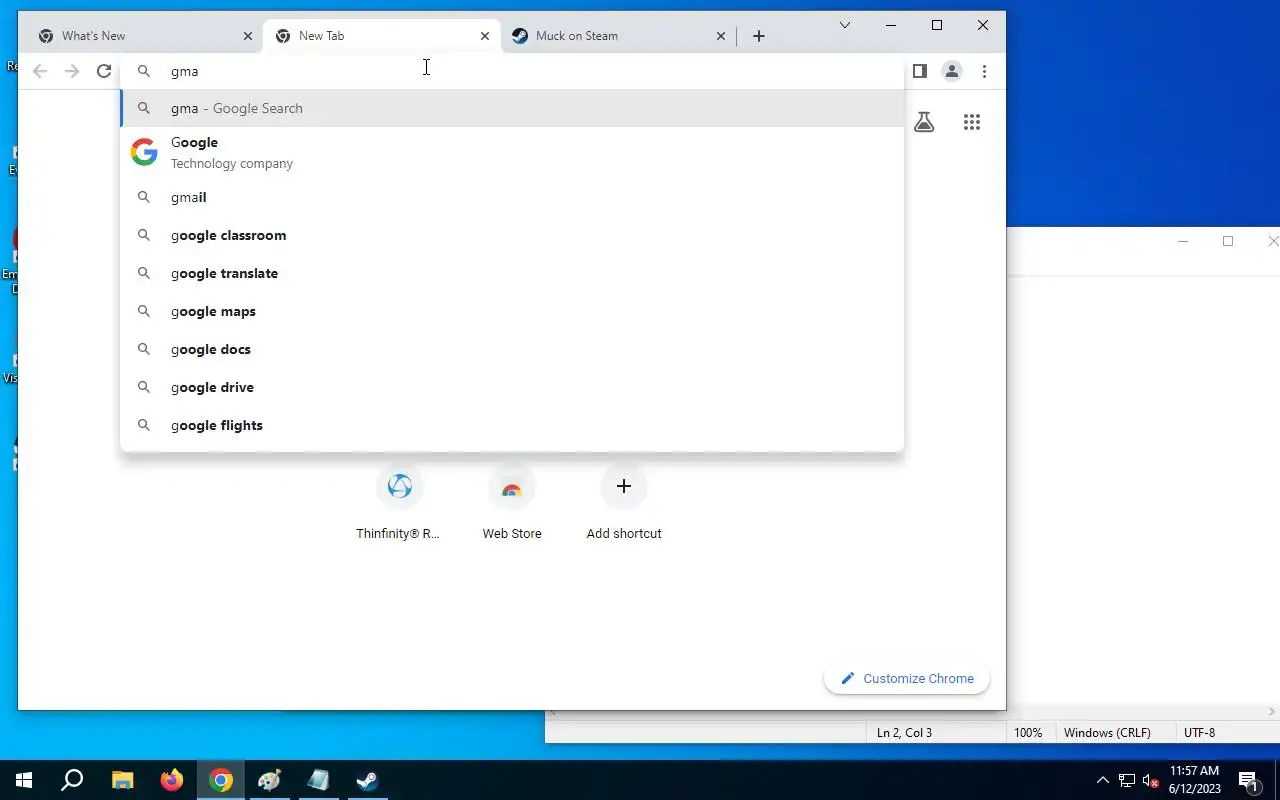
Task: Open Search Labs flask icon
Action: (924, 122)
